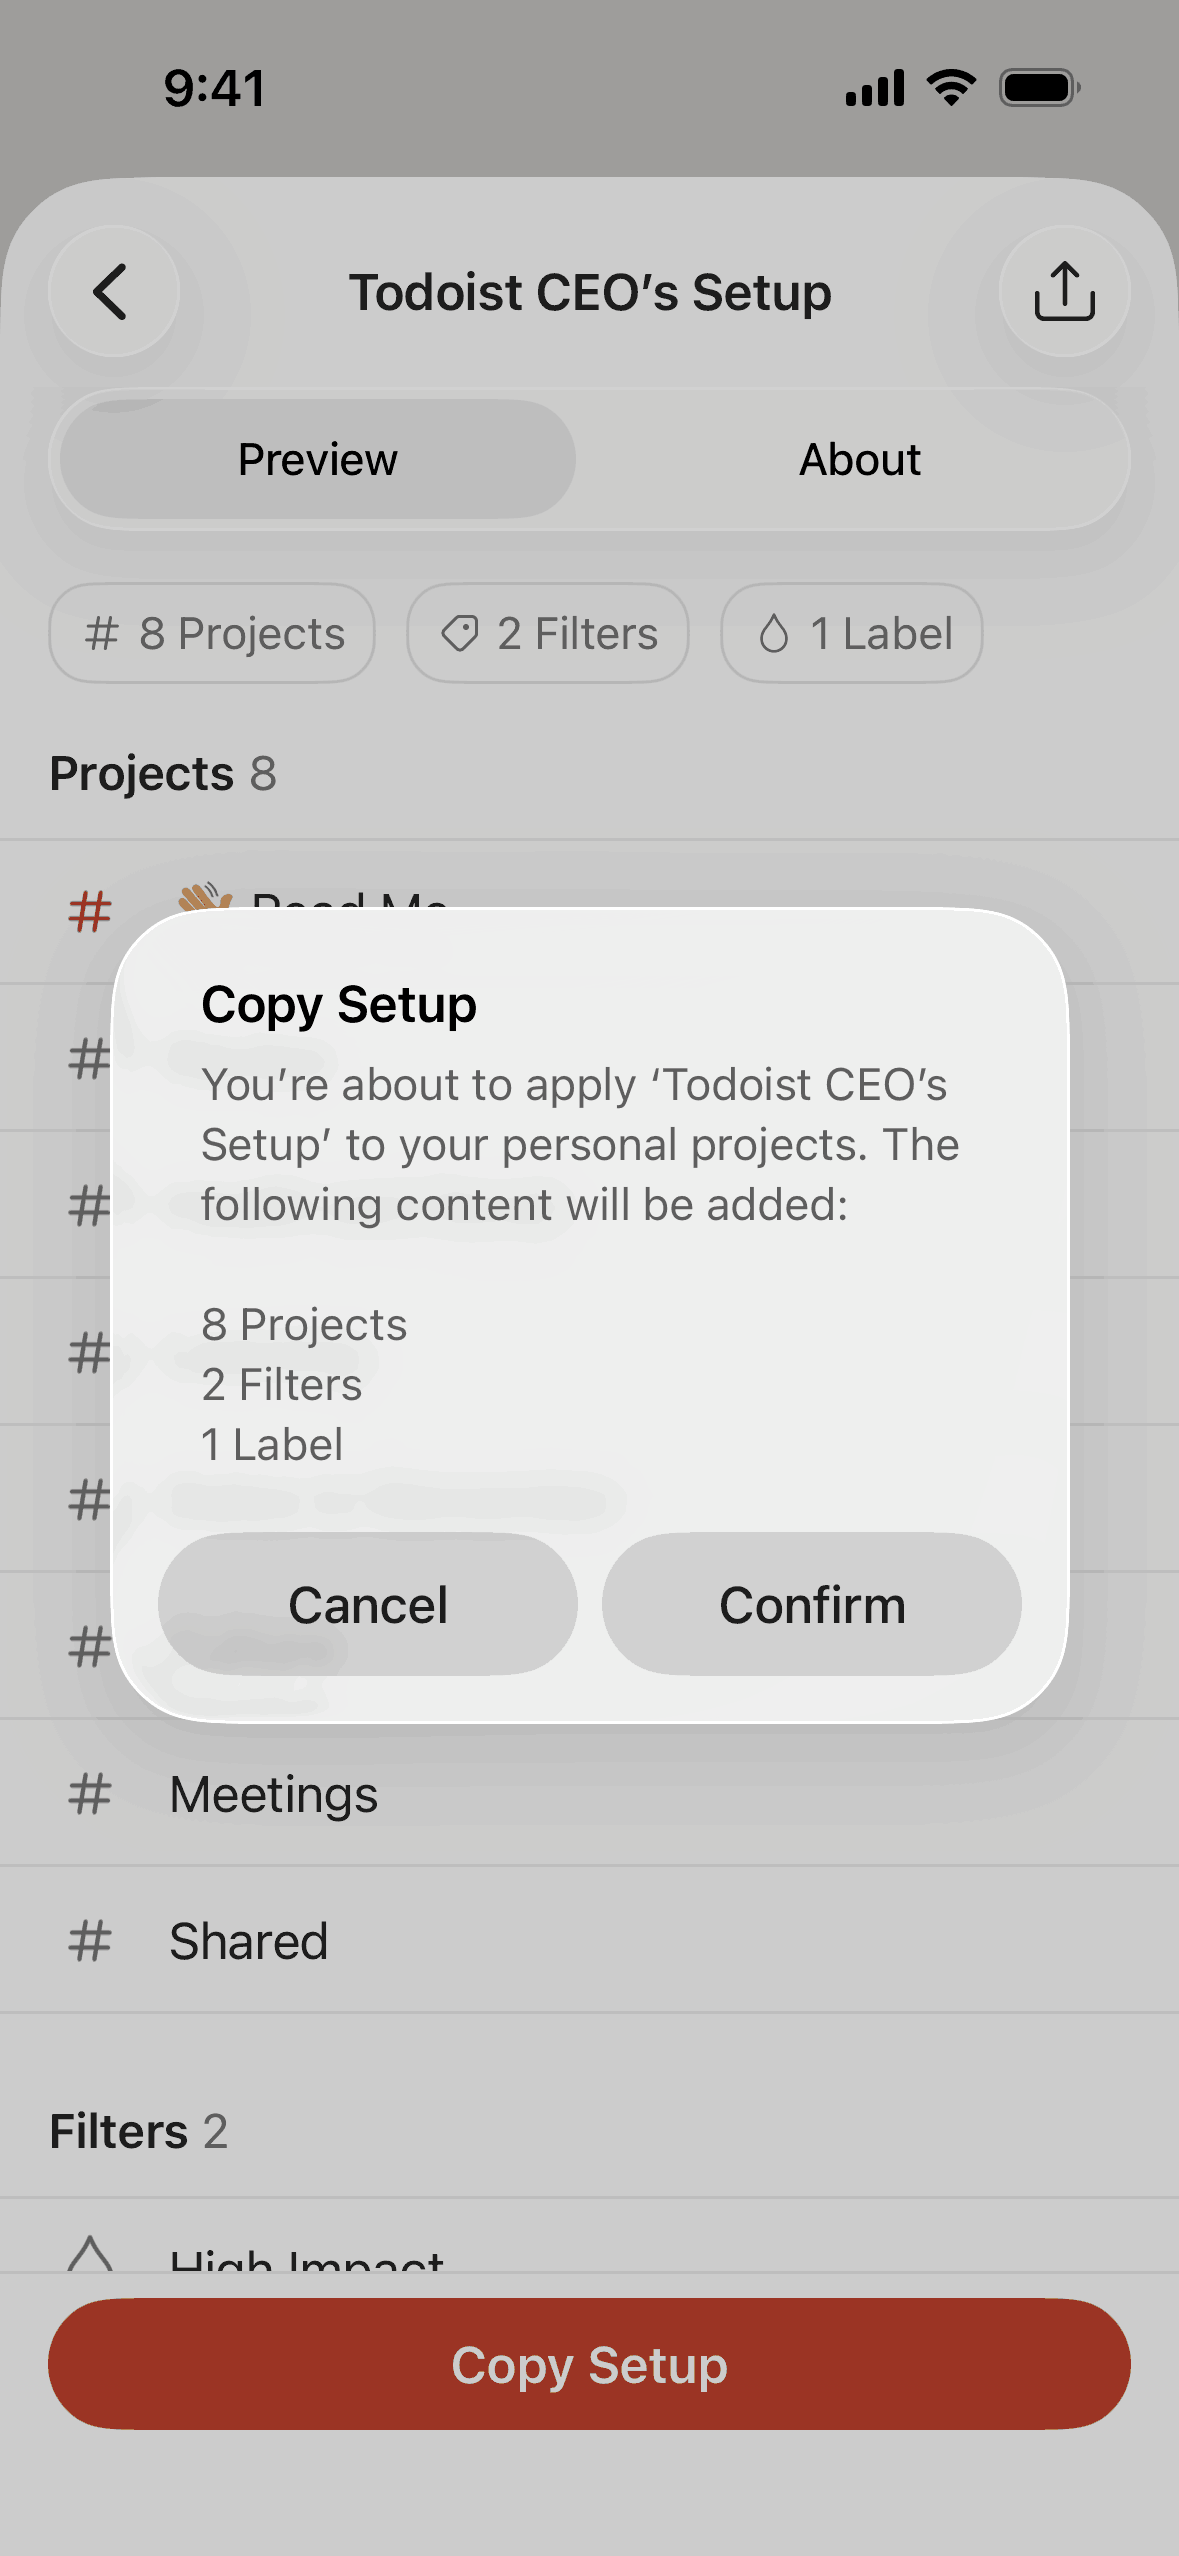
Task: Tap the back arrow icon
Action: click(x=113, y=292)
